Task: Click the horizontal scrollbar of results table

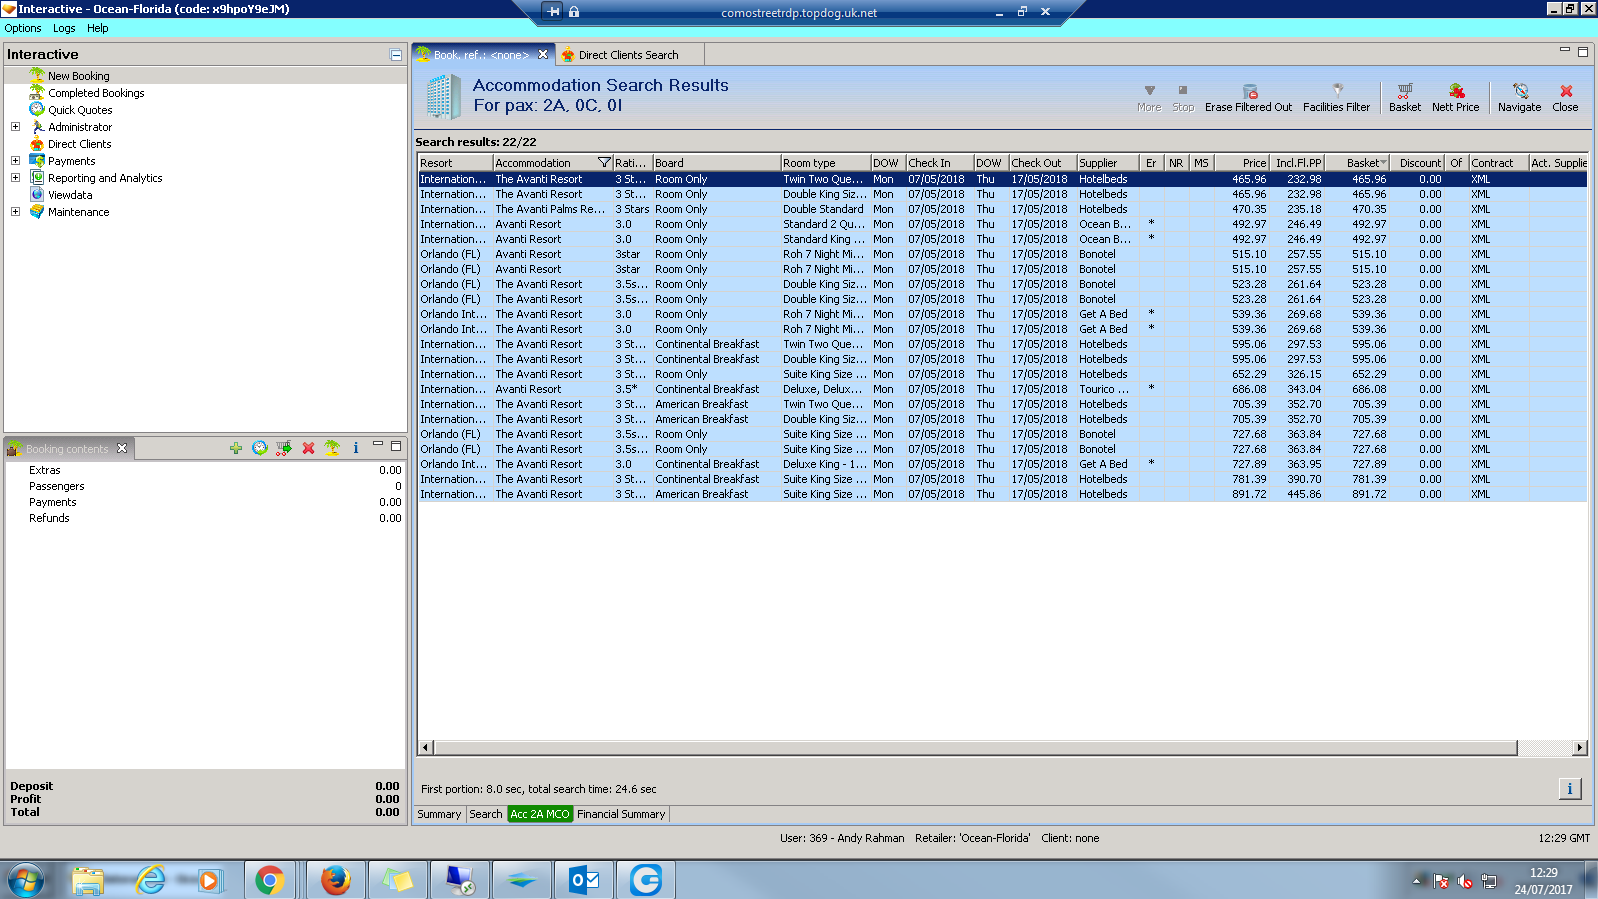Action: tap(976, 748)
